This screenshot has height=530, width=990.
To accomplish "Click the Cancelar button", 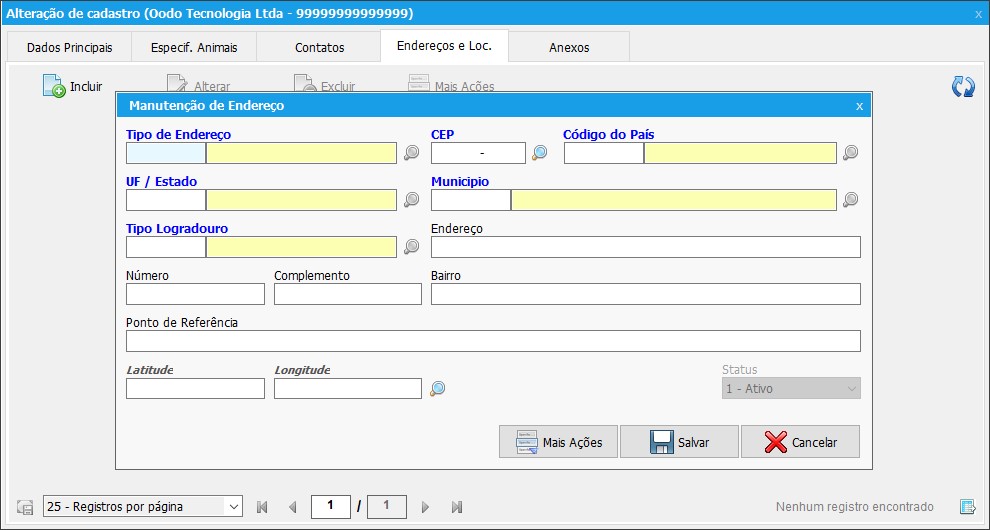I will [801, 442].
